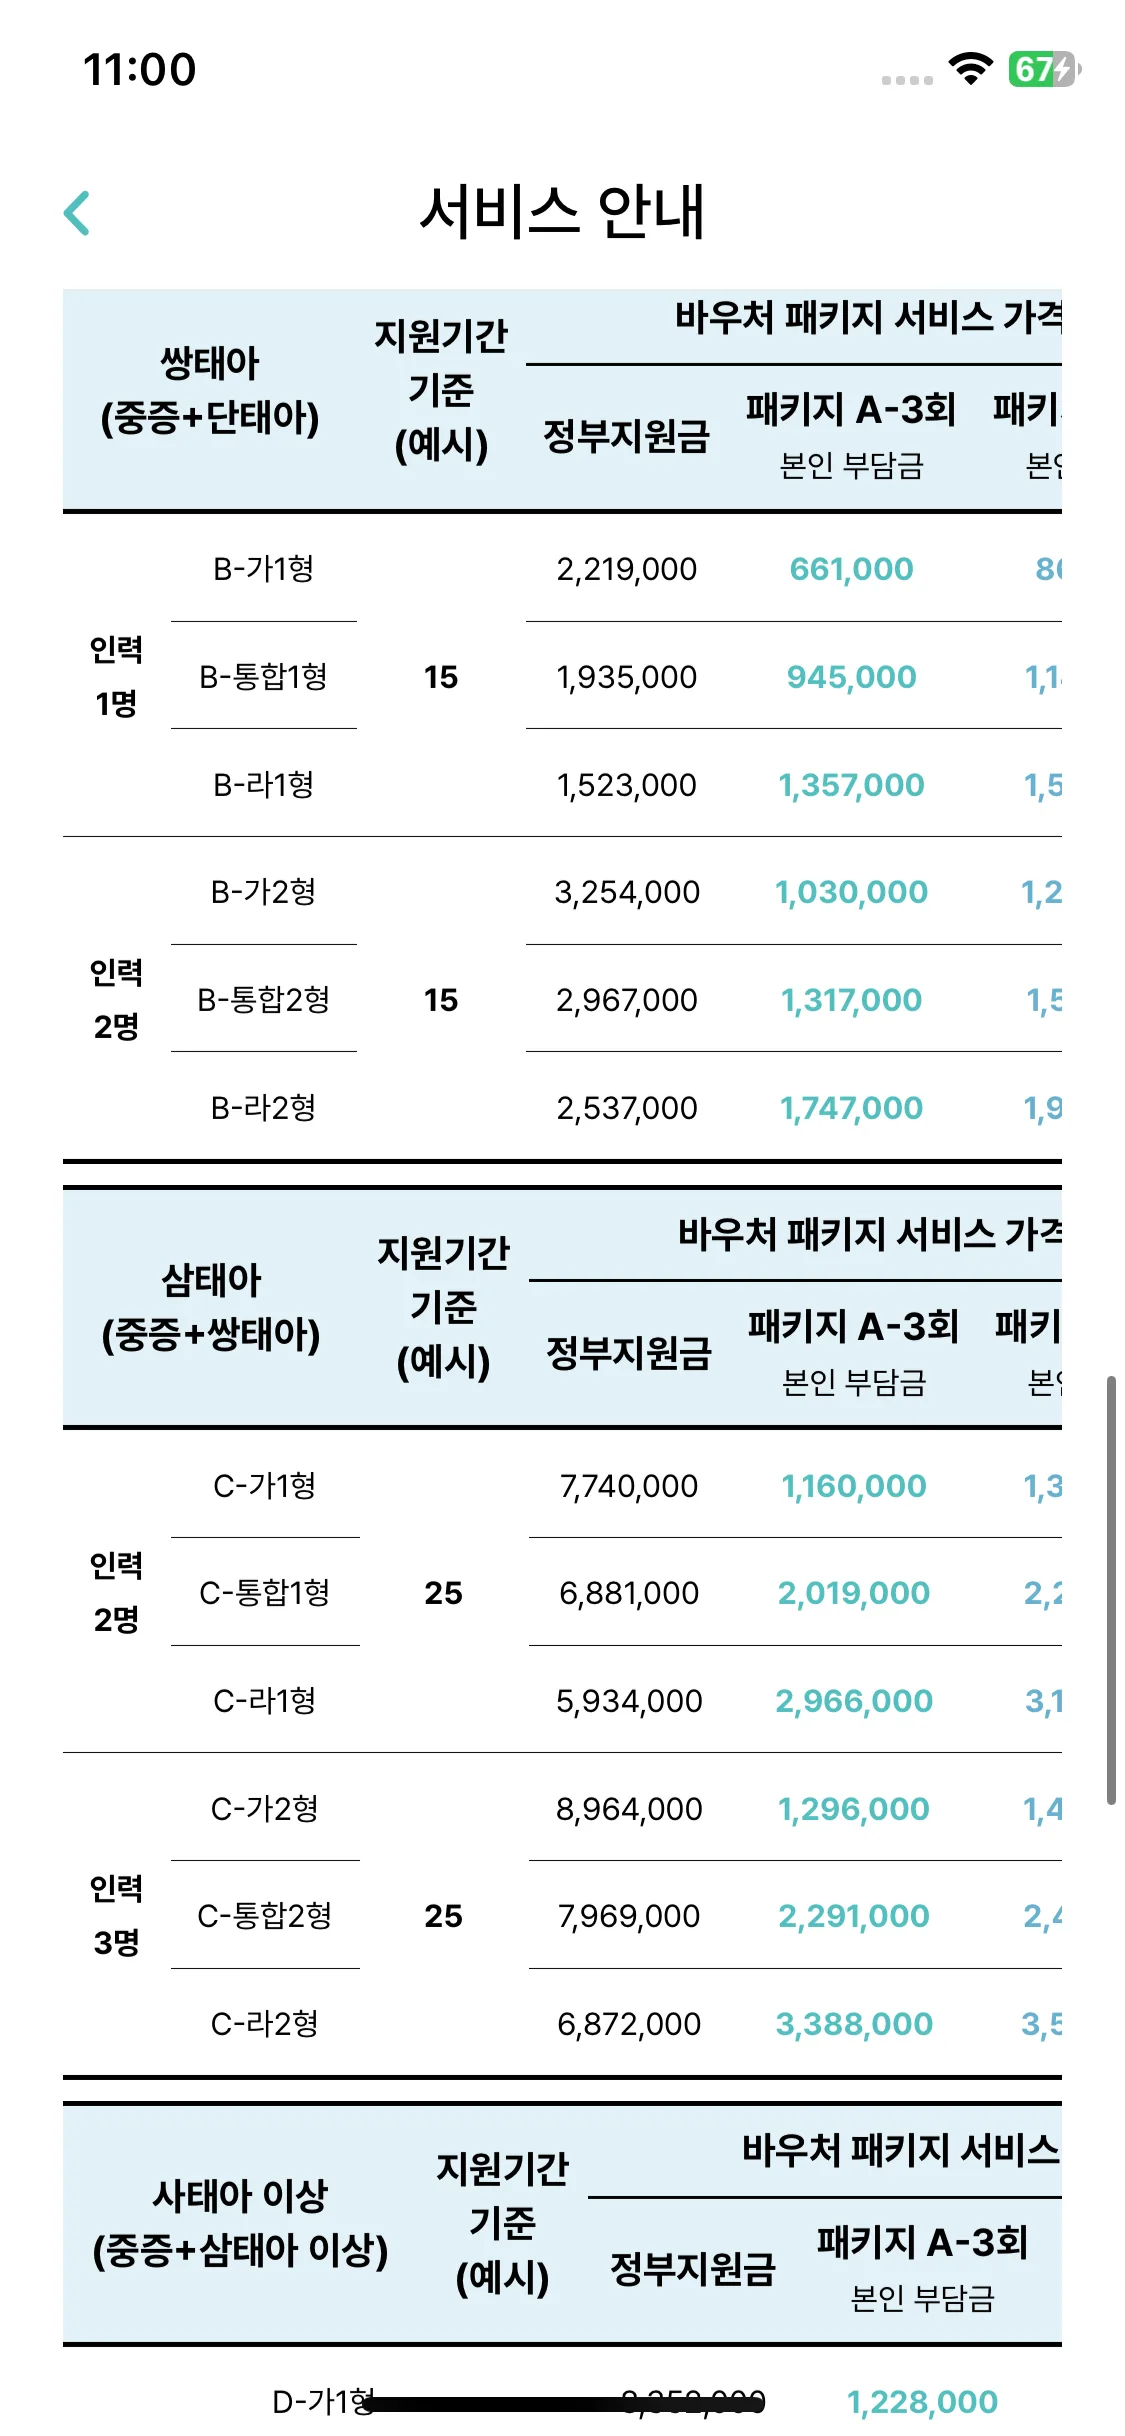Select the C-가1형 row label
This screenshot has width=1125, height=2436.
click(265, 1486)
